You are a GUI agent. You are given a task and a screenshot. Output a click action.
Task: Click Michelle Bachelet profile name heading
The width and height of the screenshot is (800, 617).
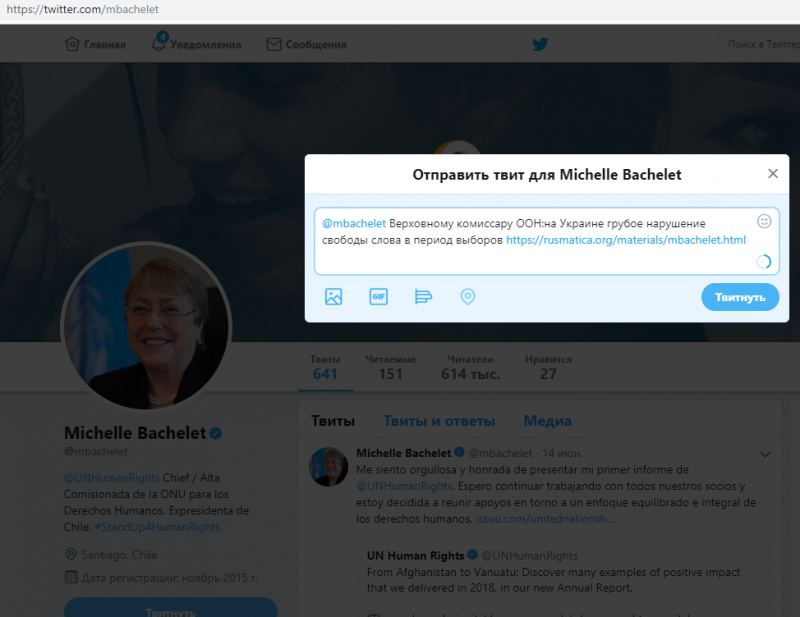click(x=135, y=433)
